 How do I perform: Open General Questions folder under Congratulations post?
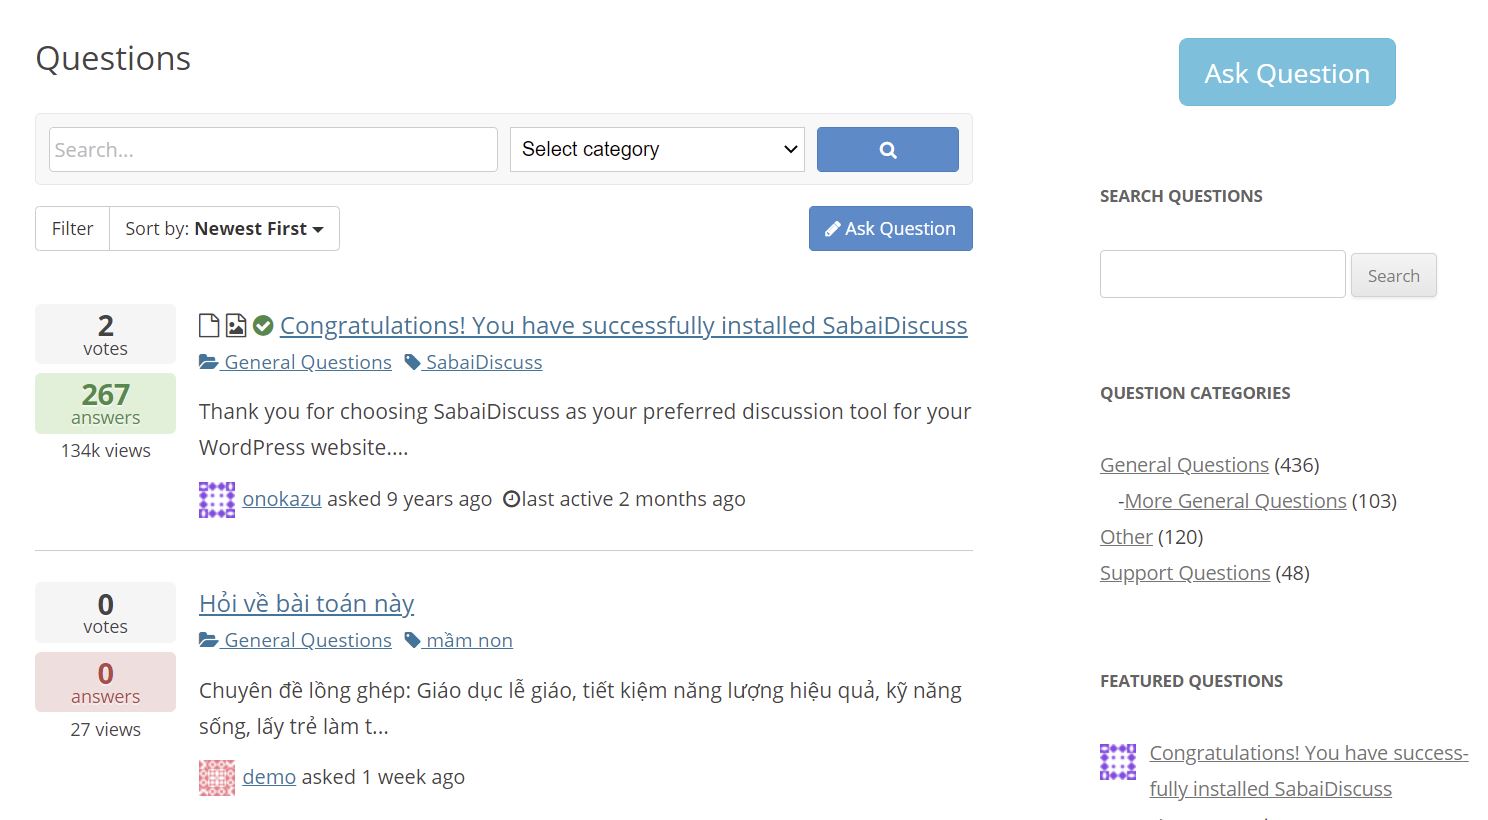295,362
